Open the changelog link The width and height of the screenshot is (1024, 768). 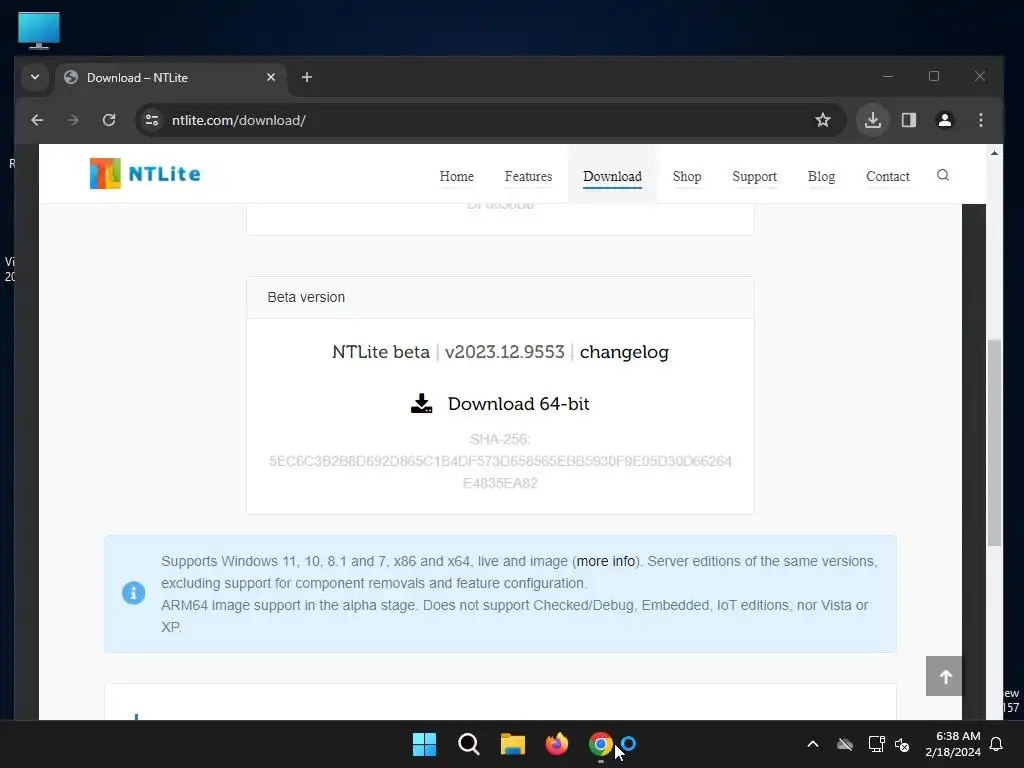[x=624, y=352]
